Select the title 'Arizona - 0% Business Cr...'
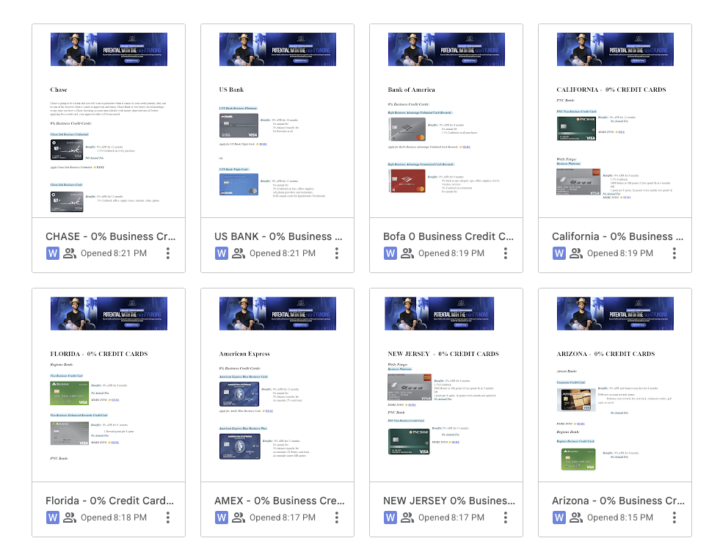This screenshot has width=720, height=541. point(618,501)
